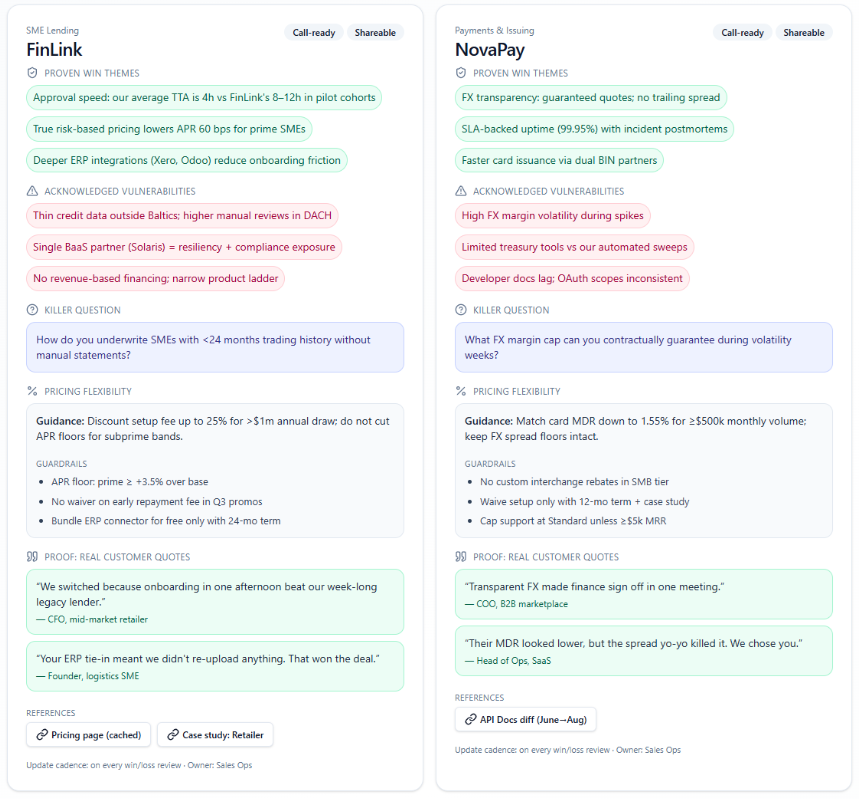The height and width of the screenshot is (799, 859).
Task: Open the Case study: Retailer reference
Action: click(x=216, y=734)
